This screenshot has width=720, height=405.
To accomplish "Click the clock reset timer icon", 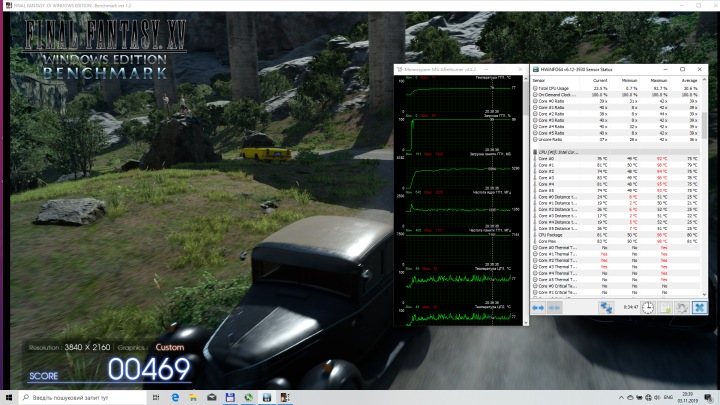I will click(648, 307).
